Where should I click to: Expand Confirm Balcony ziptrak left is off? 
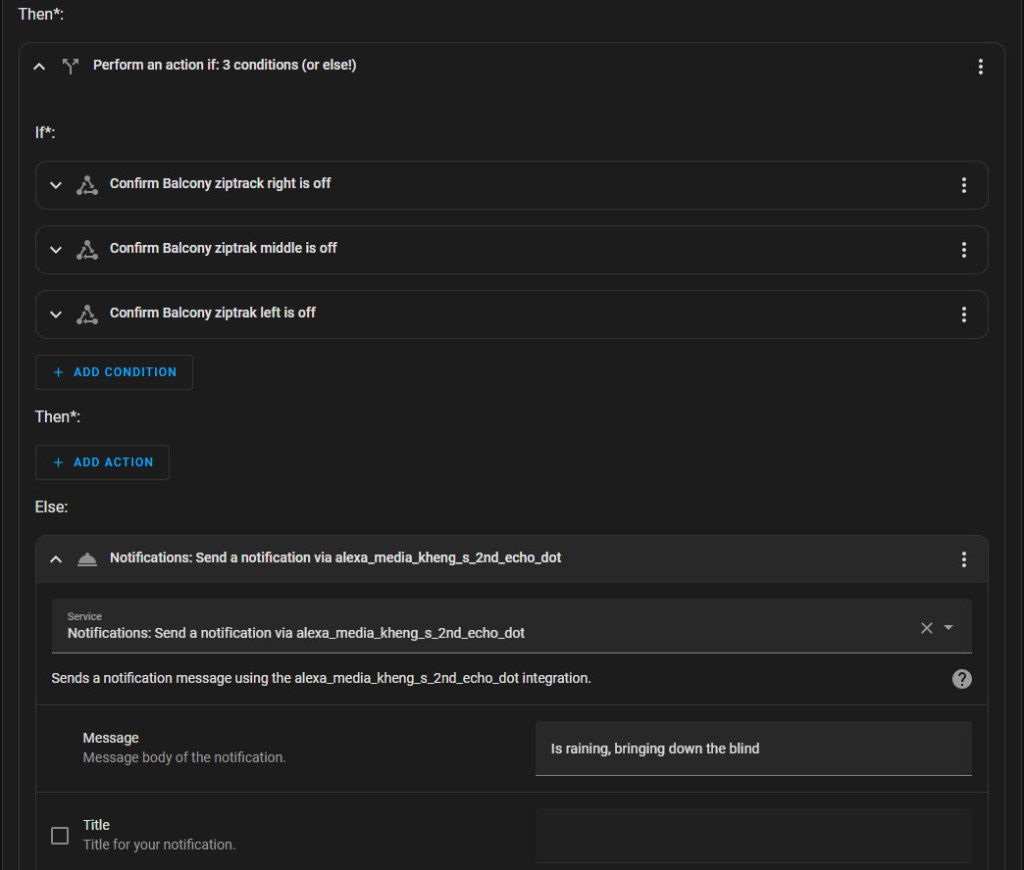click(x=56, y=314)
